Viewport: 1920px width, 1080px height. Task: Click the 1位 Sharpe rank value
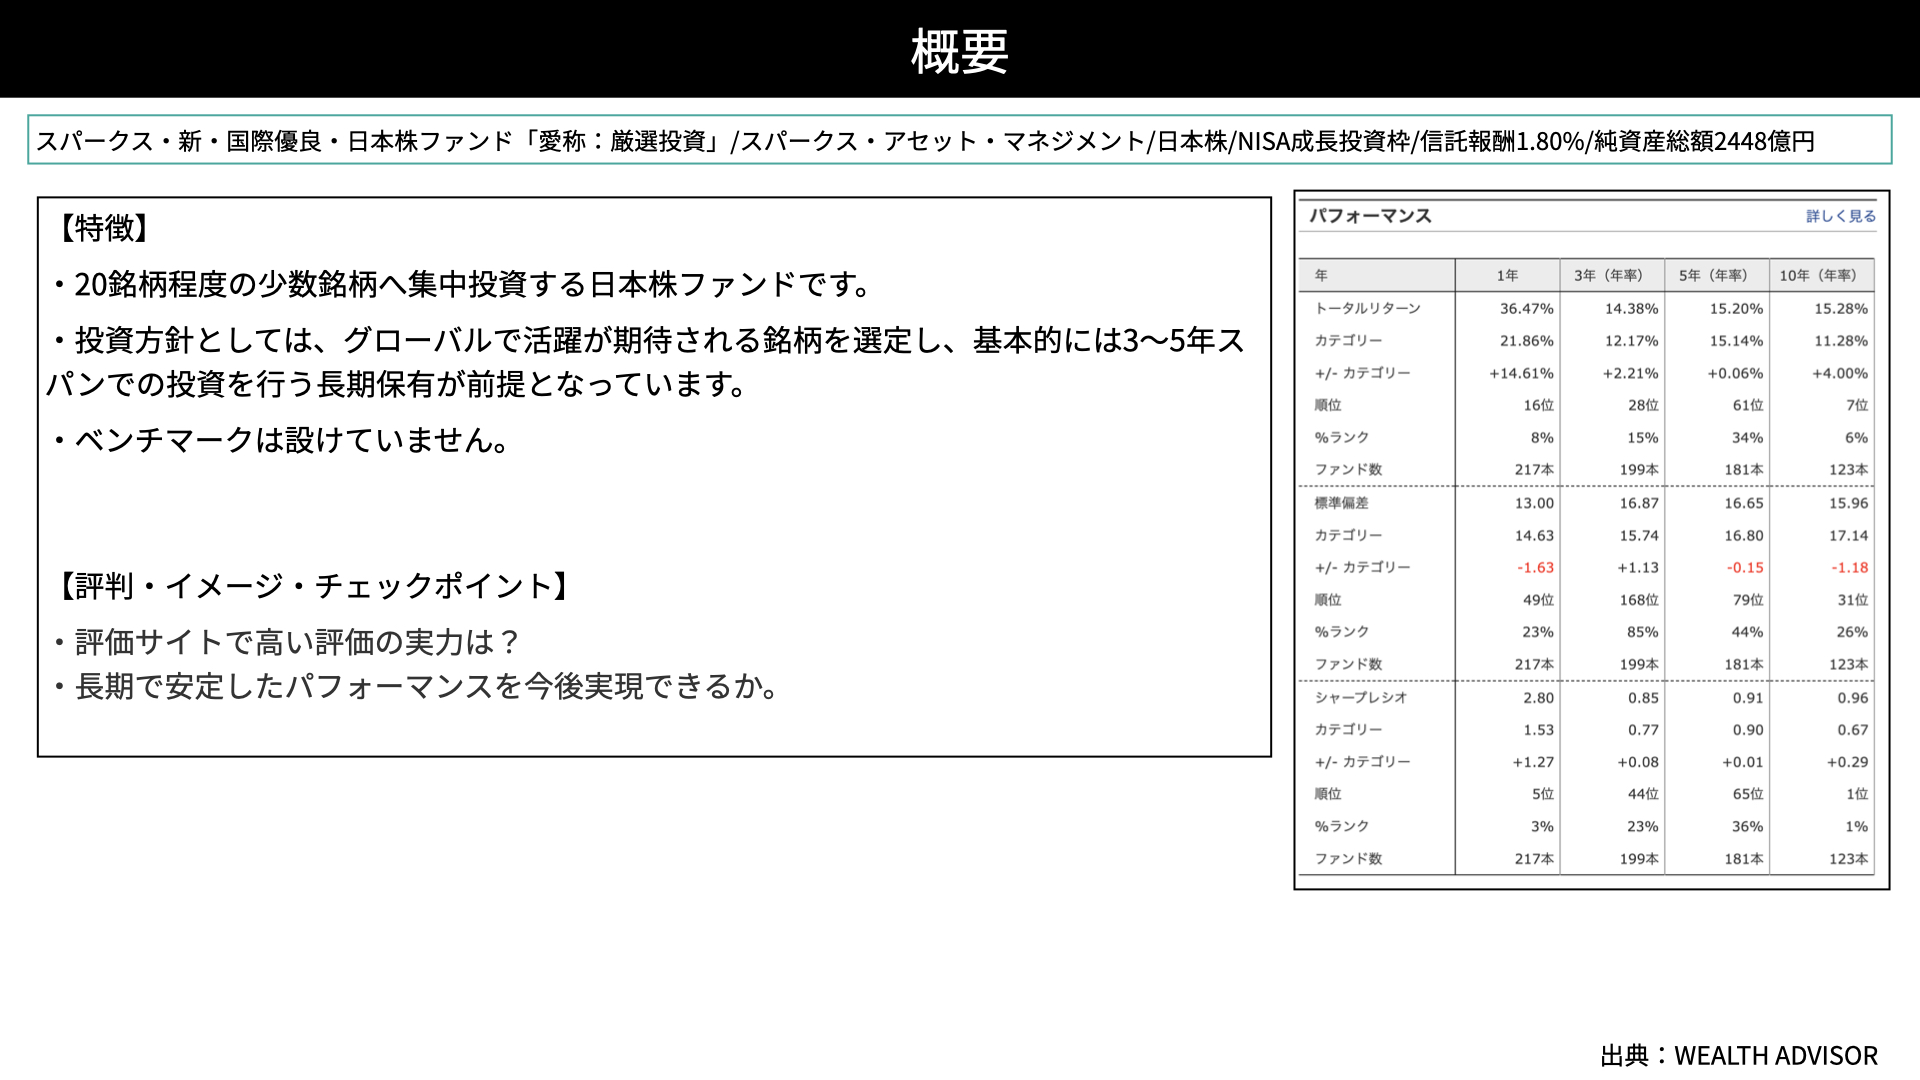point(1856,794)
